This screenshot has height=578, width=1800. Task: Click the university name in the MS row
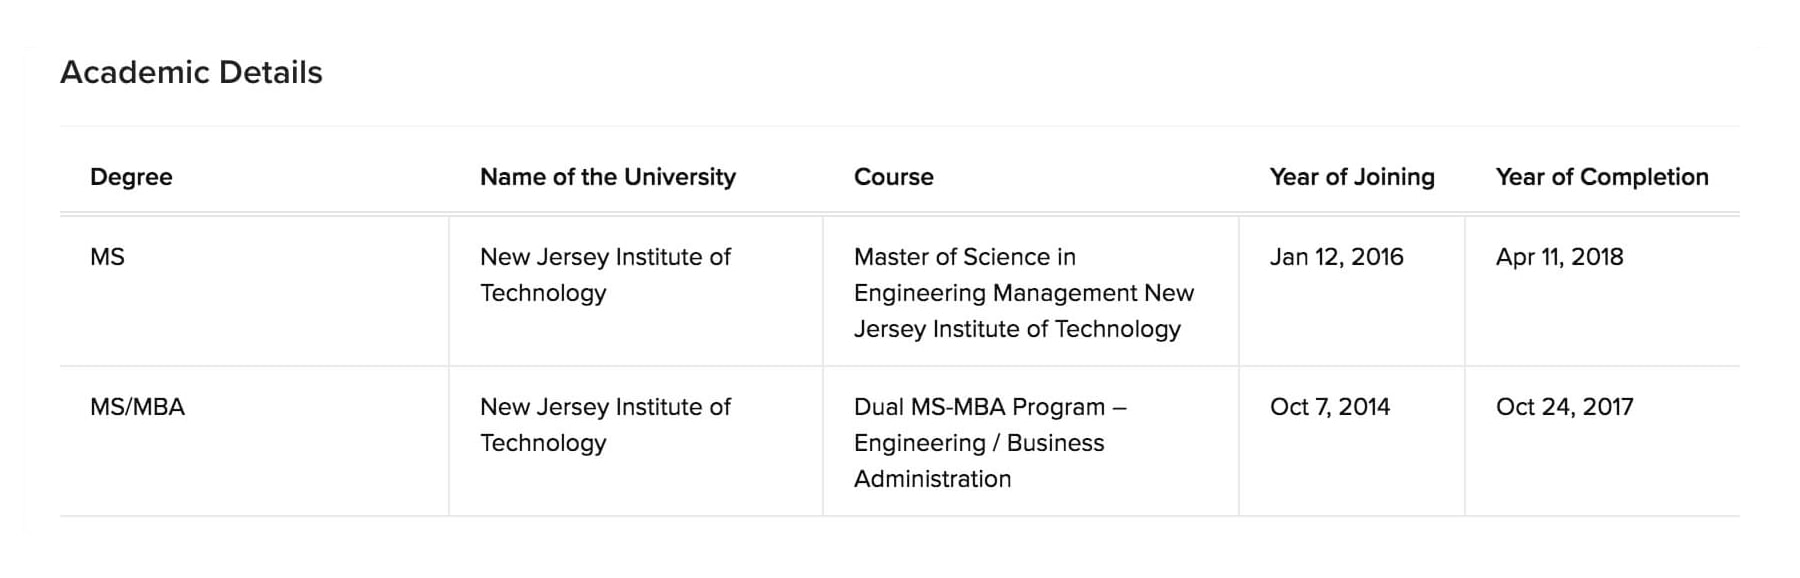[605, 275]
